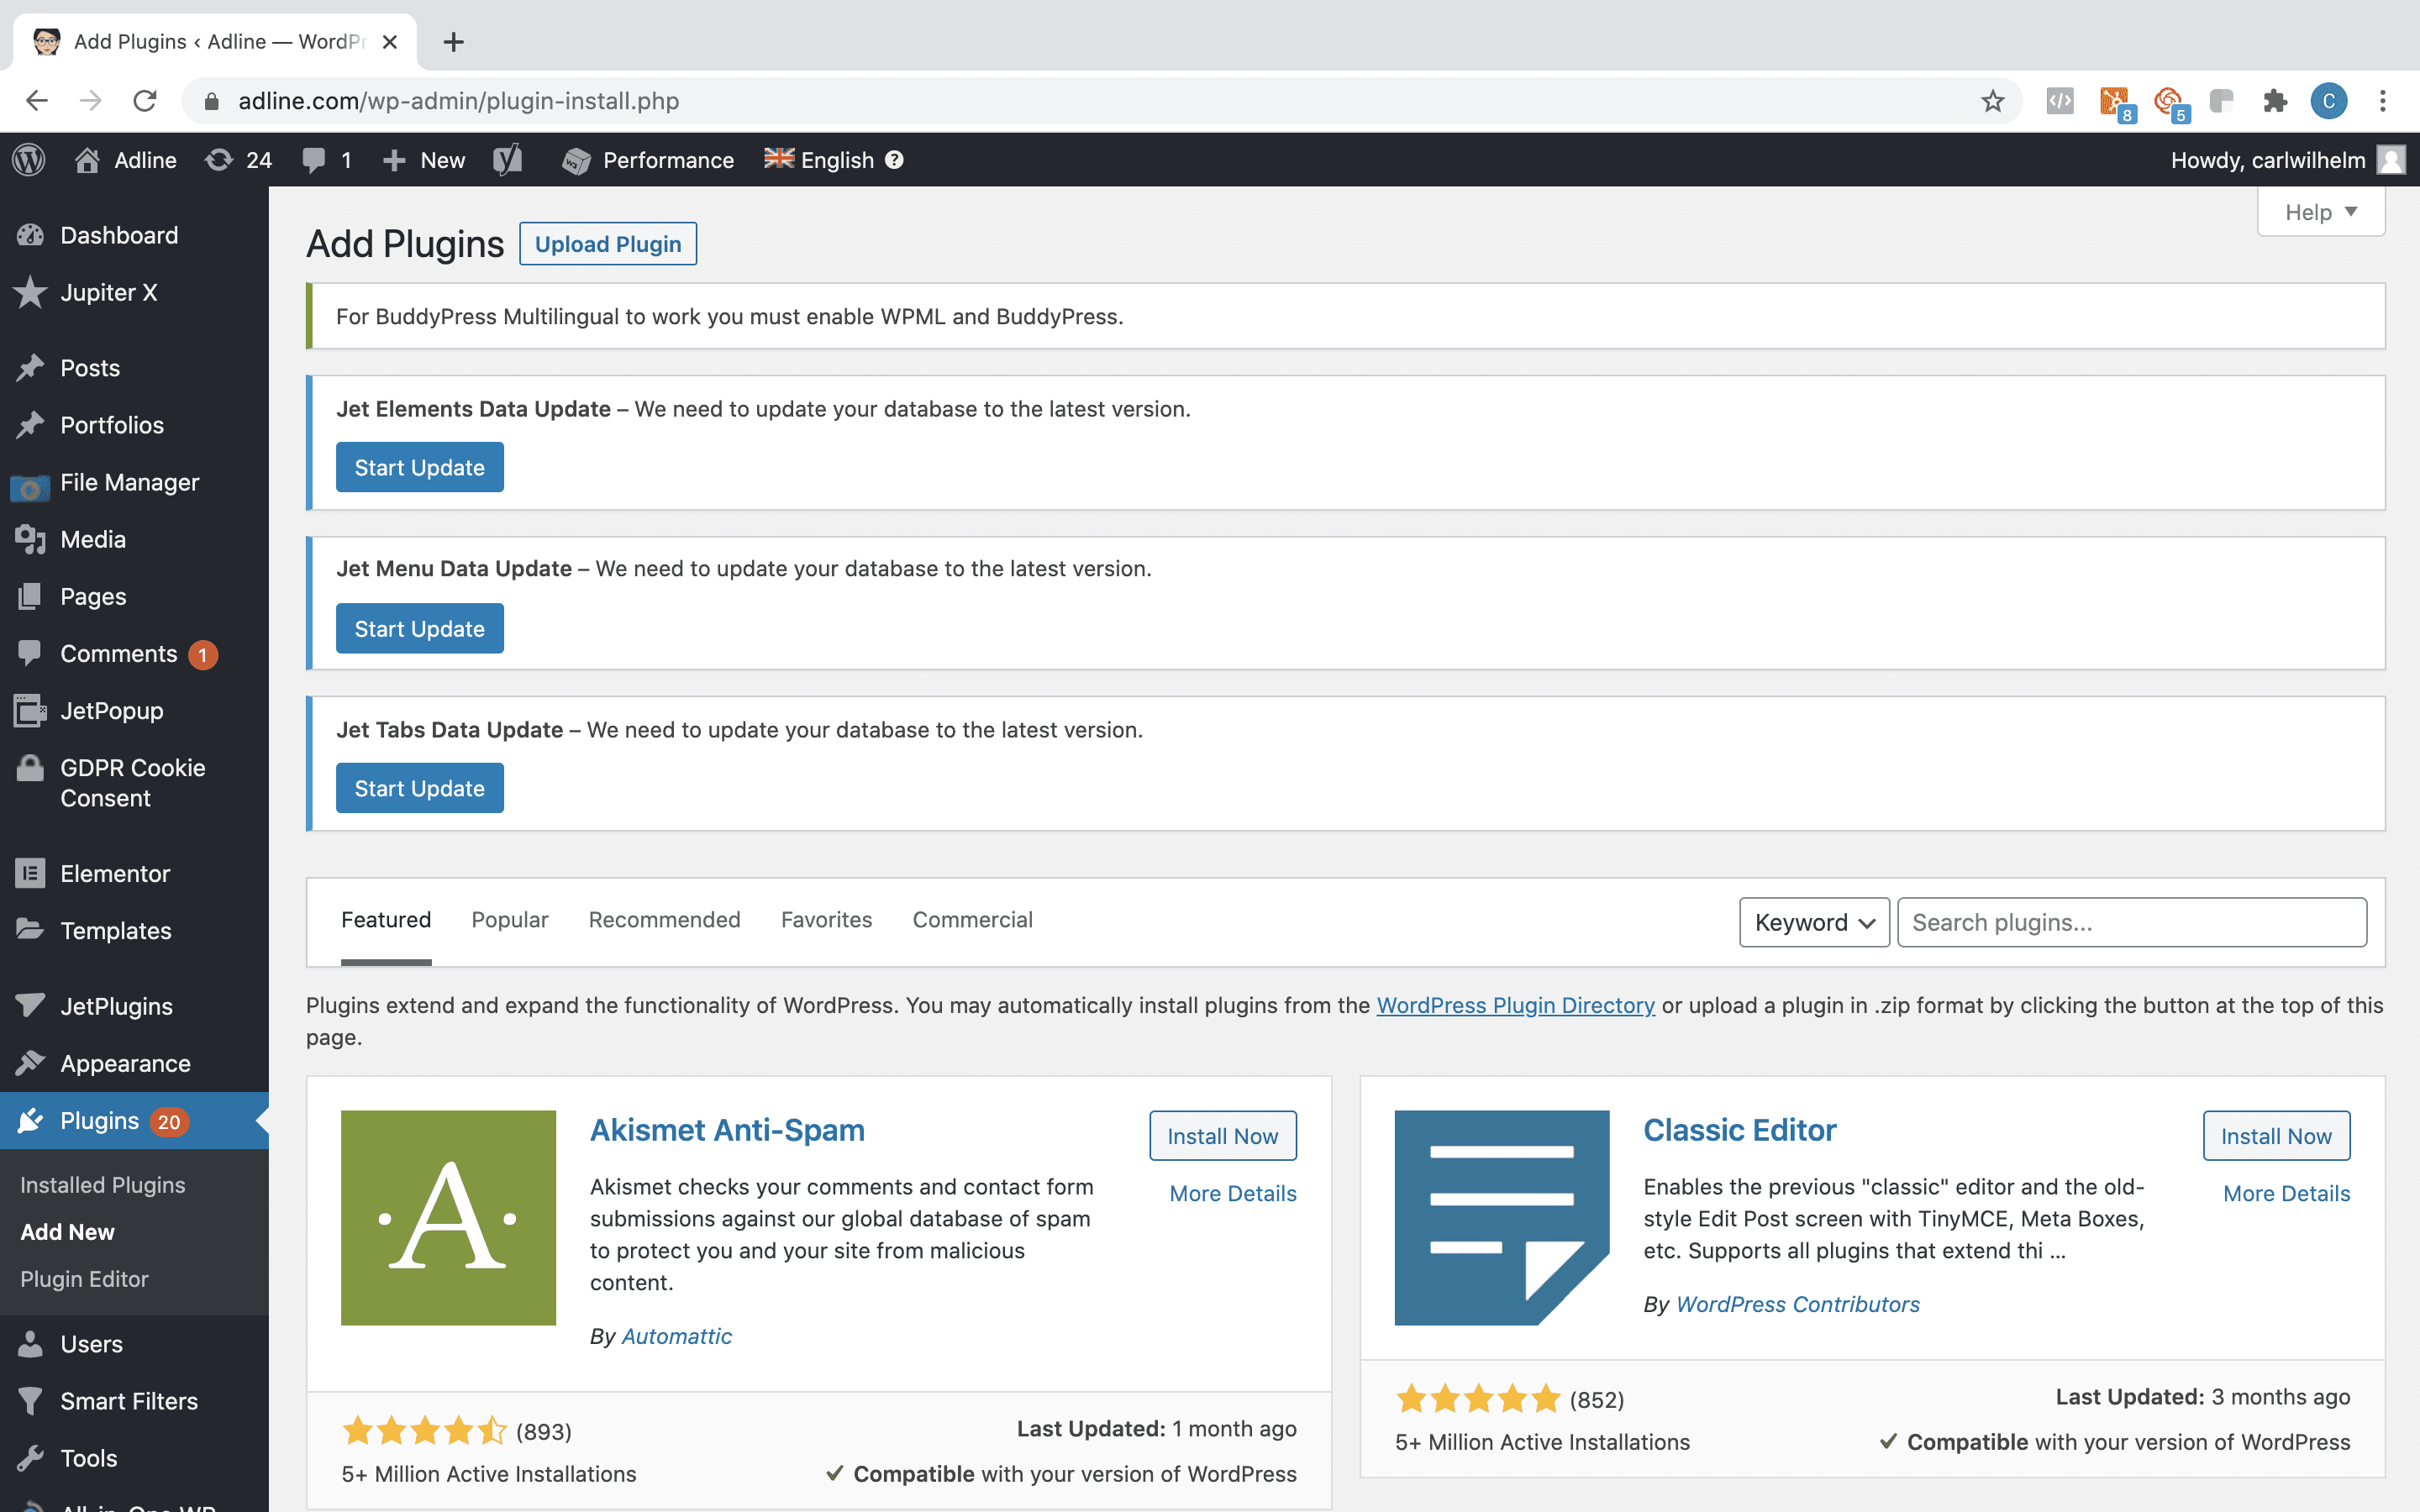Open Portfolios in sidebar
2420x1512 pixels.
click(x=134, y=425)
